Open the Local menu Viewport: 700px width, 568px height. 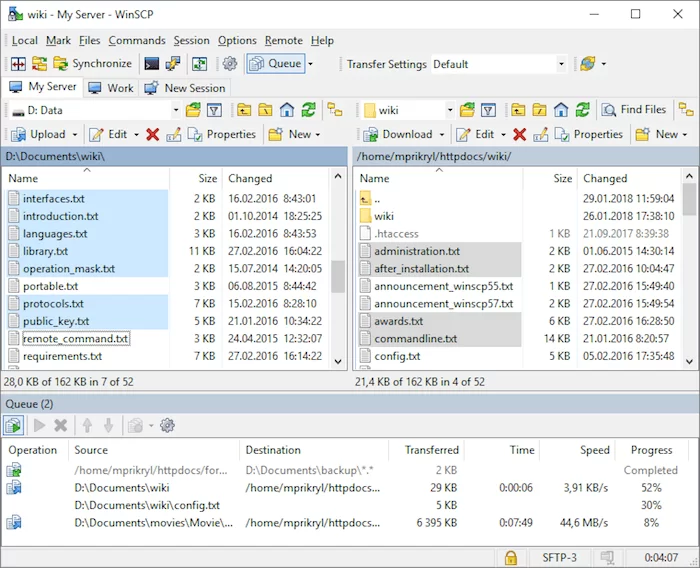click(25, 41)
